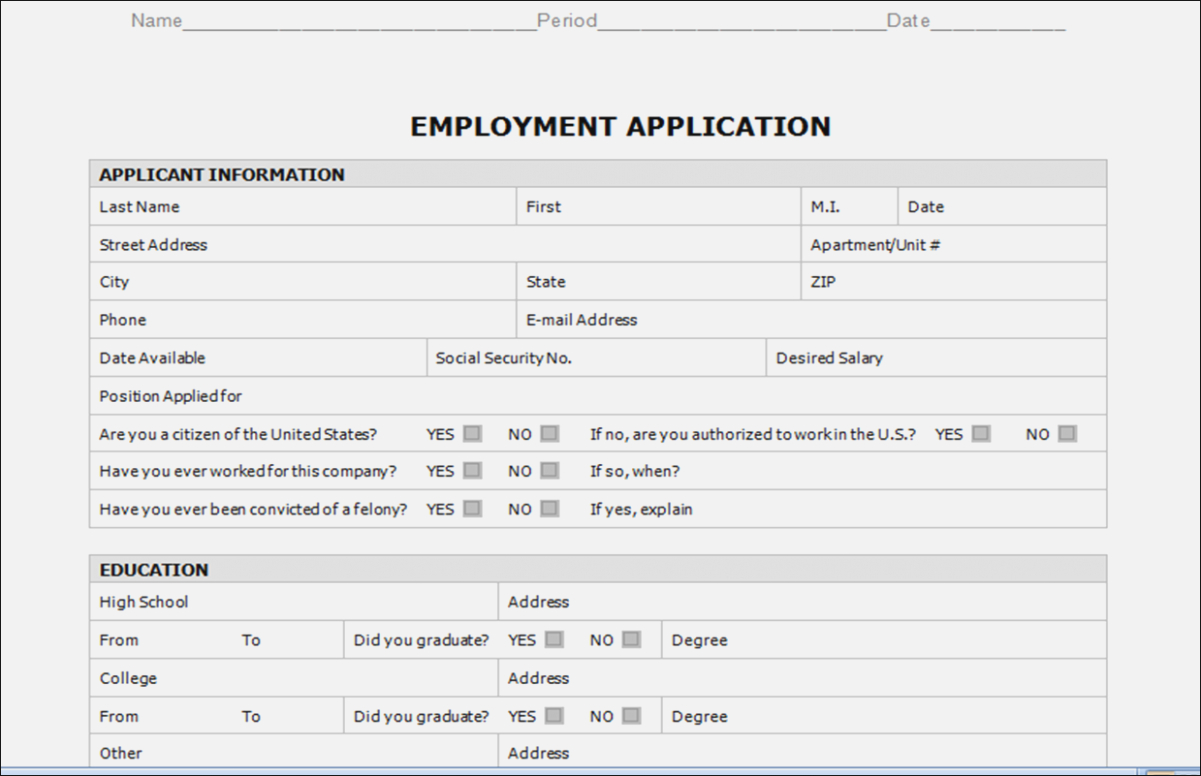Check YES for authorized to work in U.S.

[981, 434]
